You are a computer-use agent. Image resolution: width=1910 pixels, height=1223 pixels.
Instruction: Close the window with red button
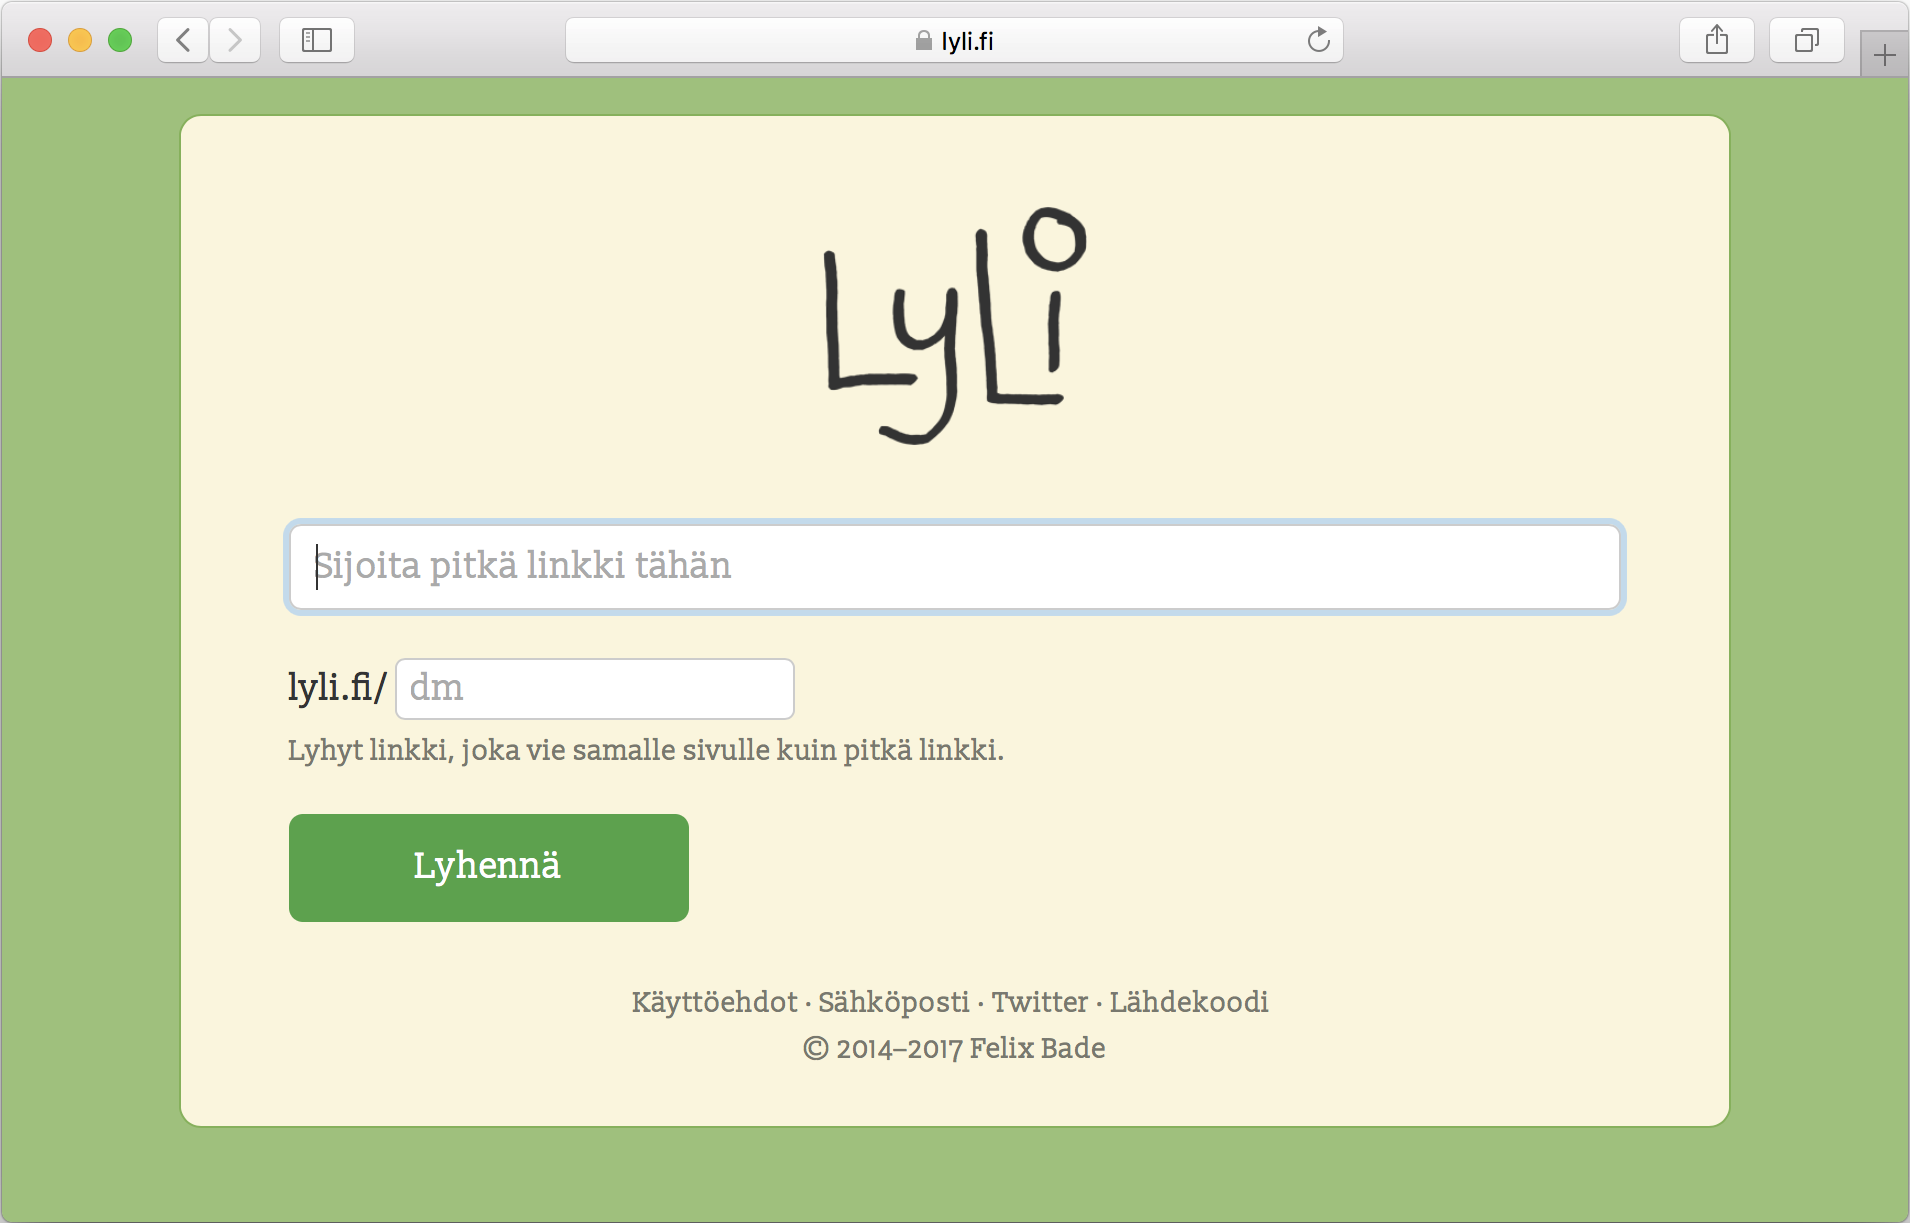[40, 40]
